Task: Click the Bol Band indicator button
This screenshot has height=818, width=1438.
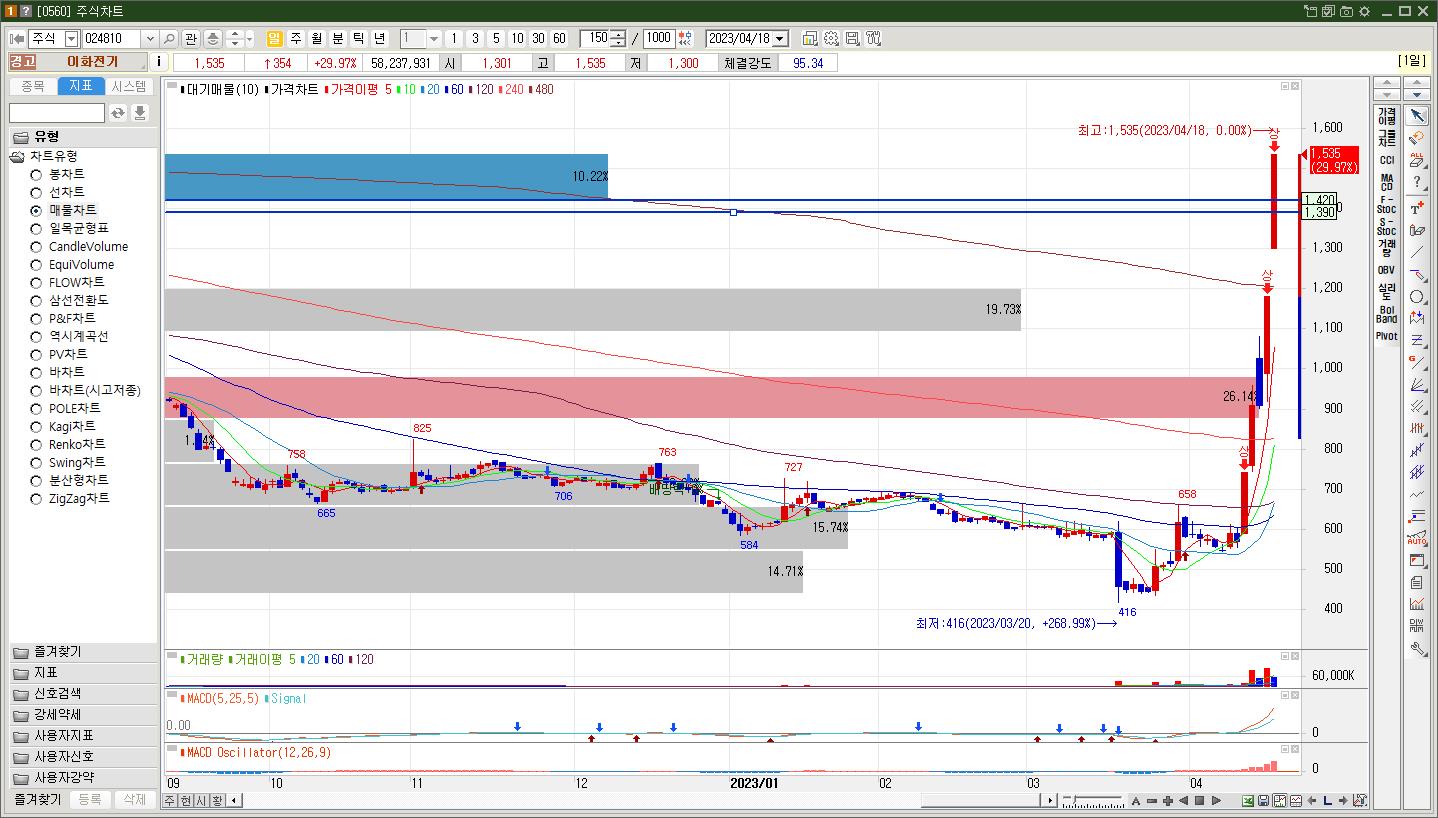Action: point(1386,314)
